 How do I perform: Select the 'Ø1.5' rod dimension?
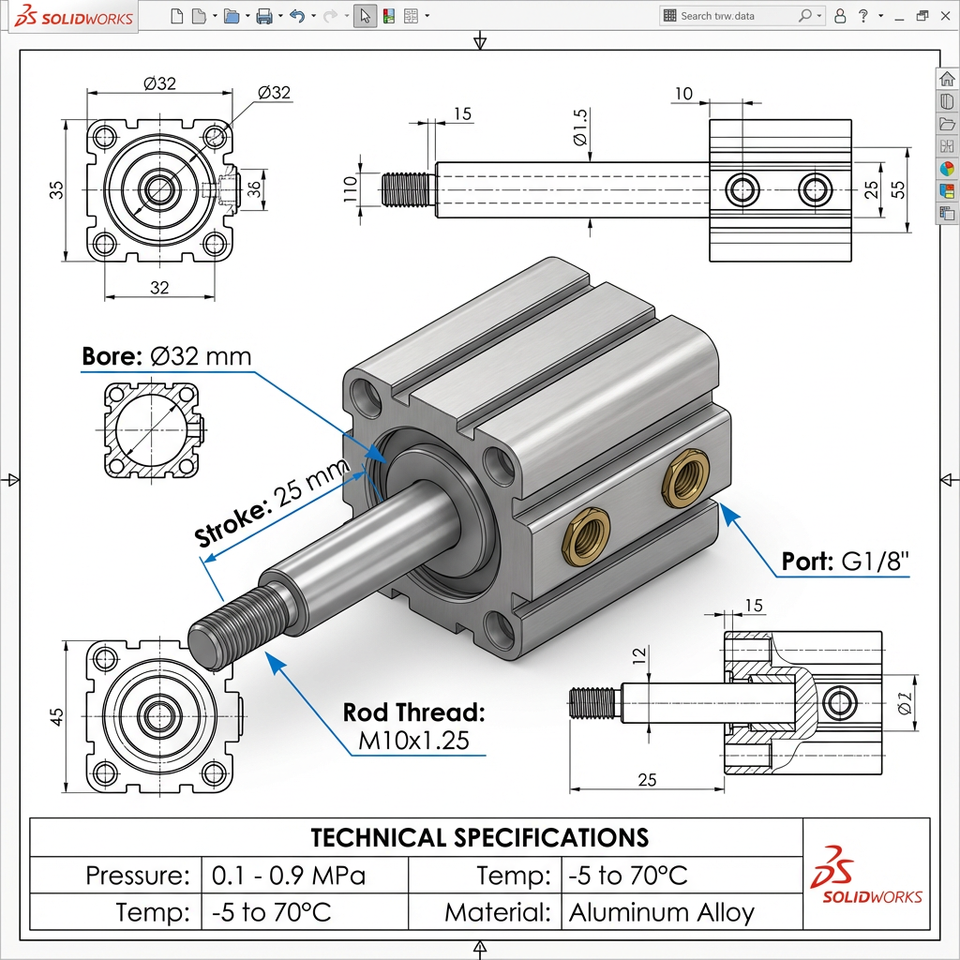click(580, 127)
